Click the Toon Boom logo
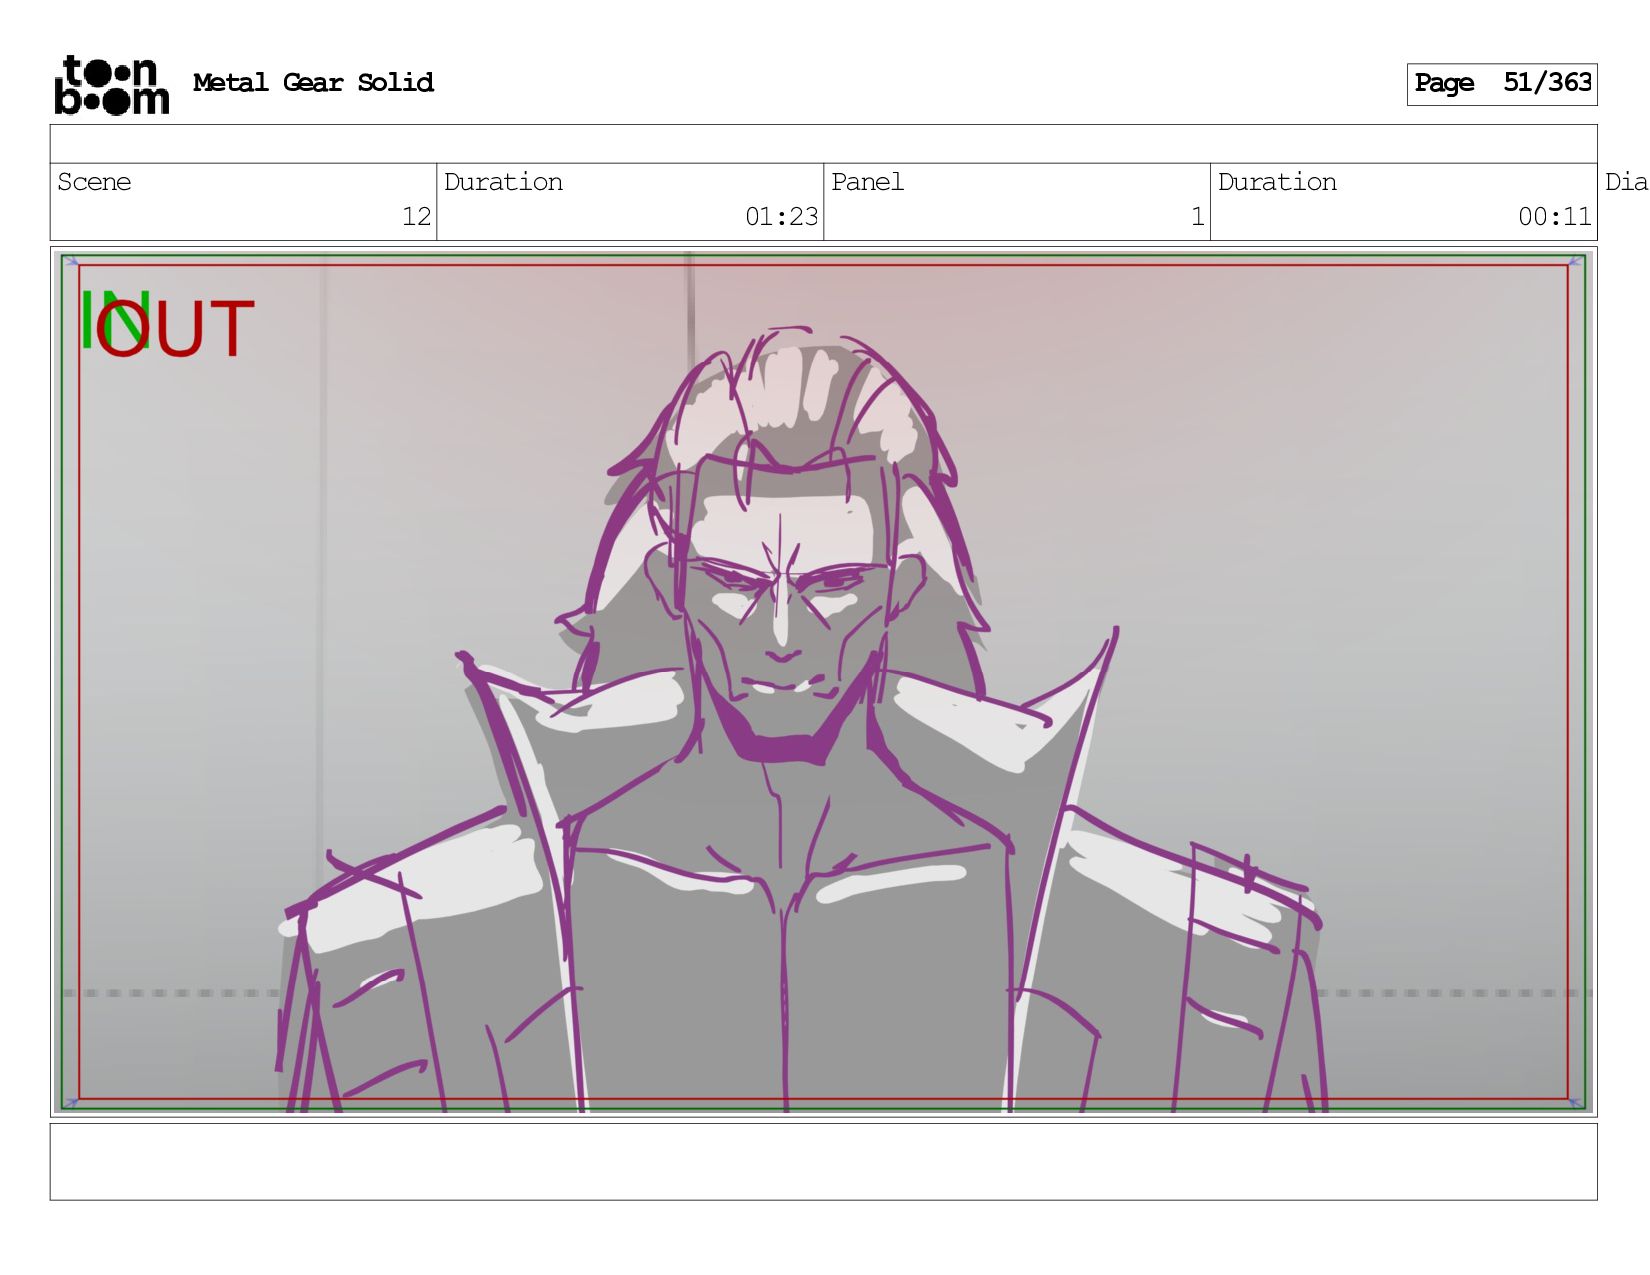 (111, 85)
